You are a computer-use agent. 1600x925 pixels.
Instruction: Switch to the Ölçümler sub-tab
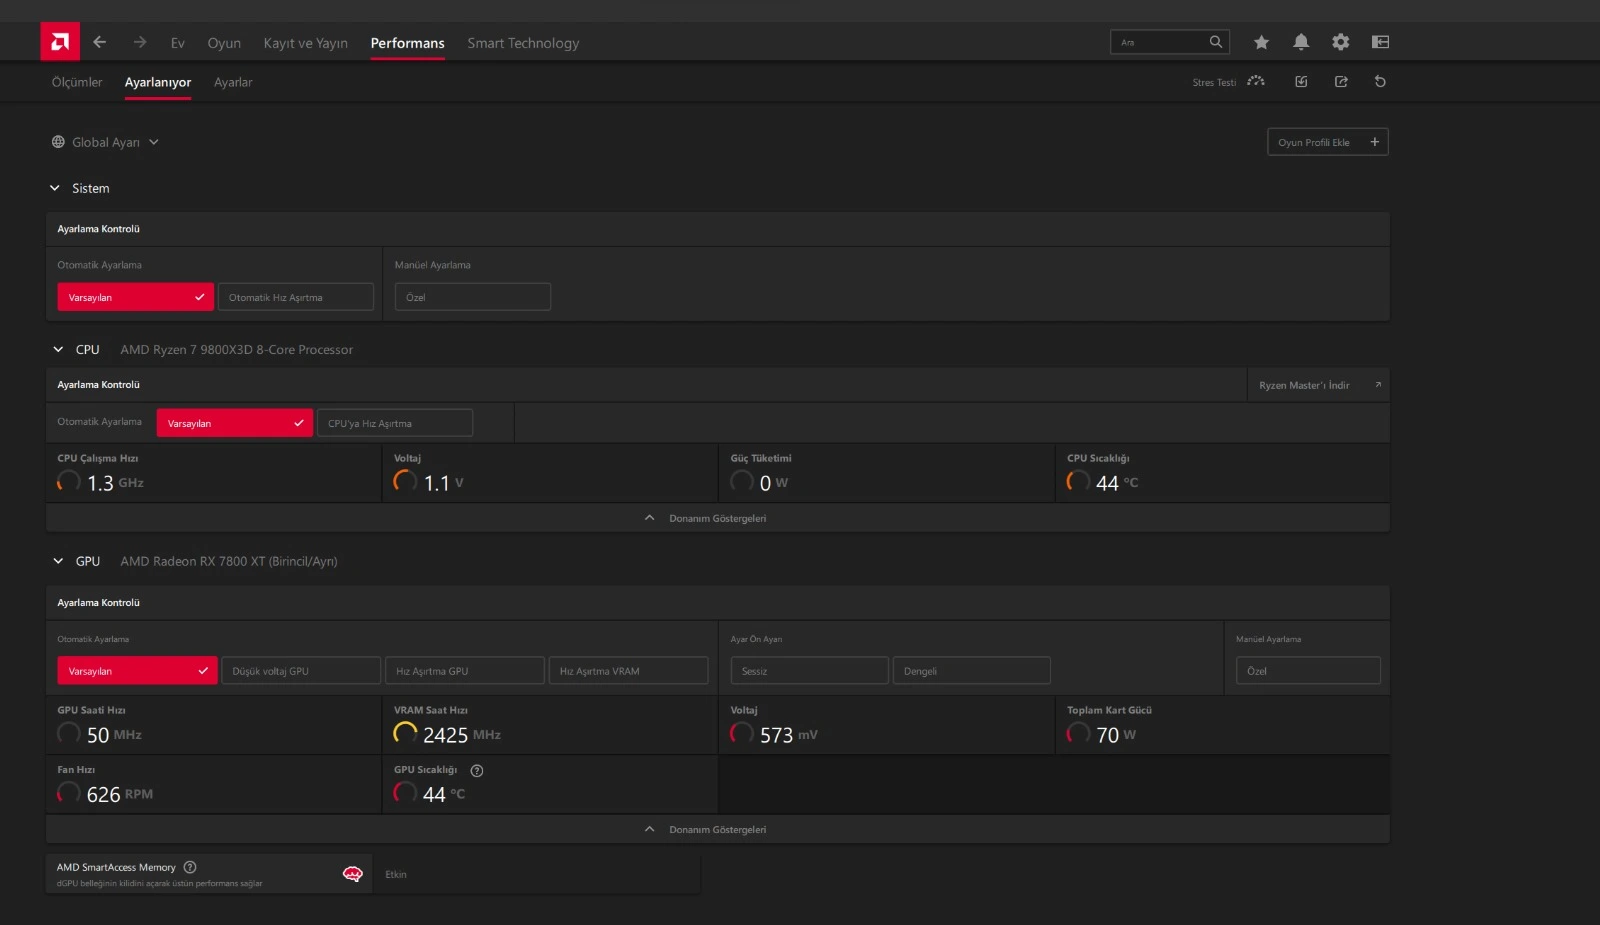(x=77, y=82)
